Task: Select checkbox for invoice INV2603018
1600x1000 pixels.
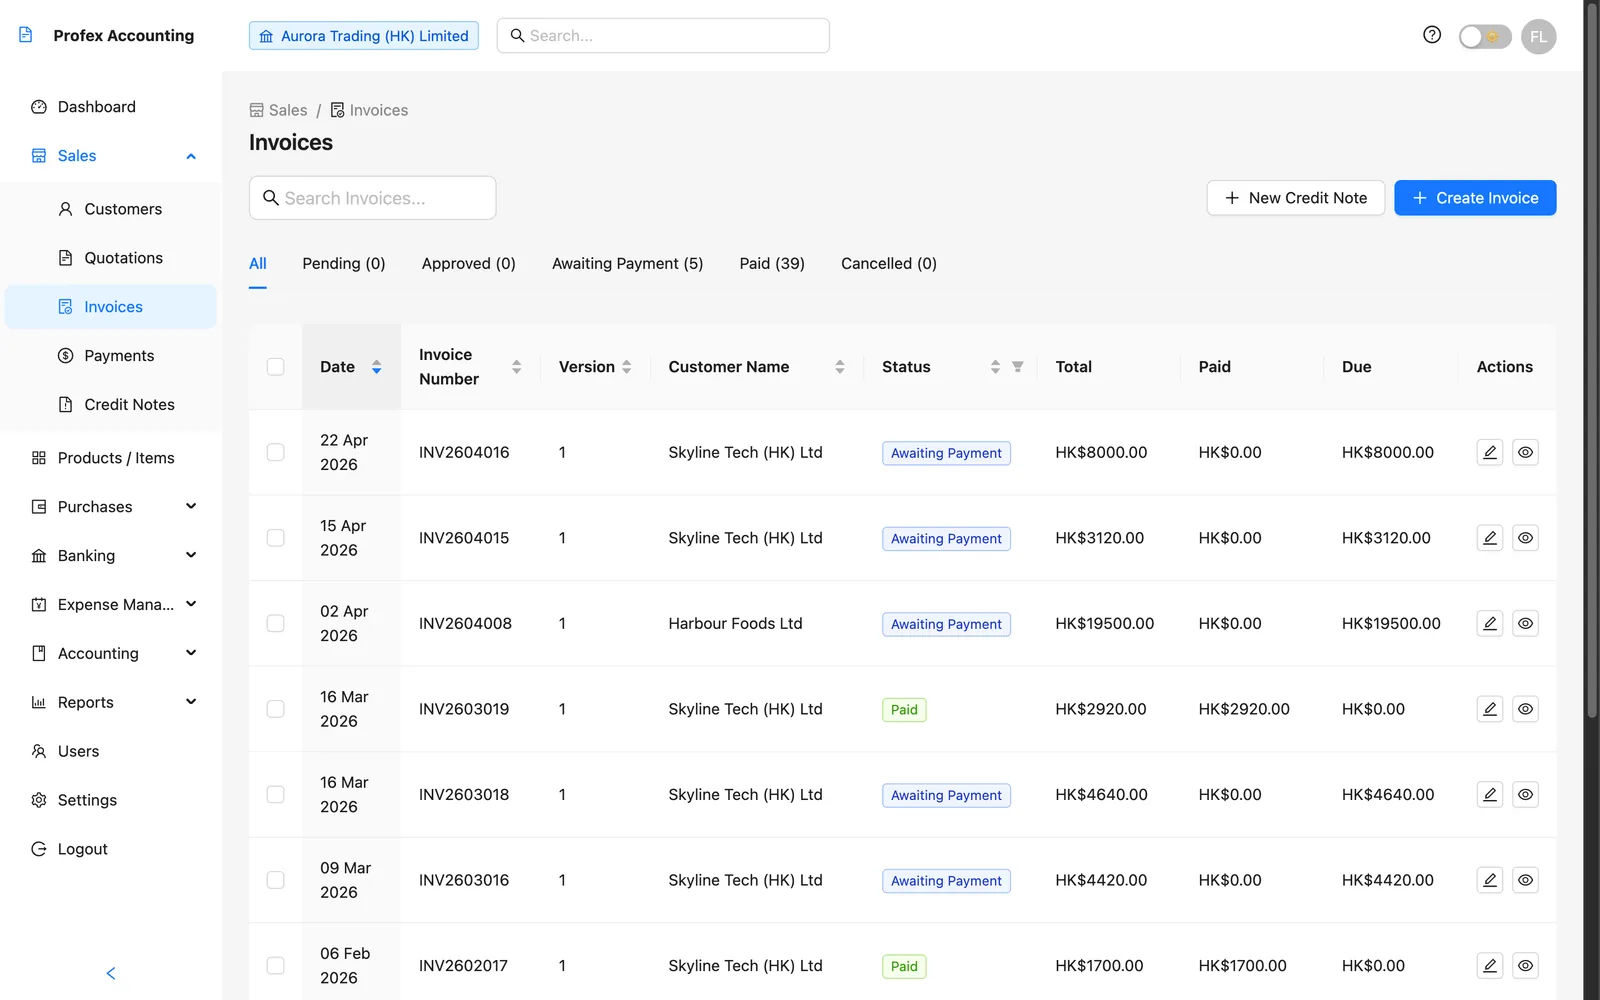Action: [276, 794]
